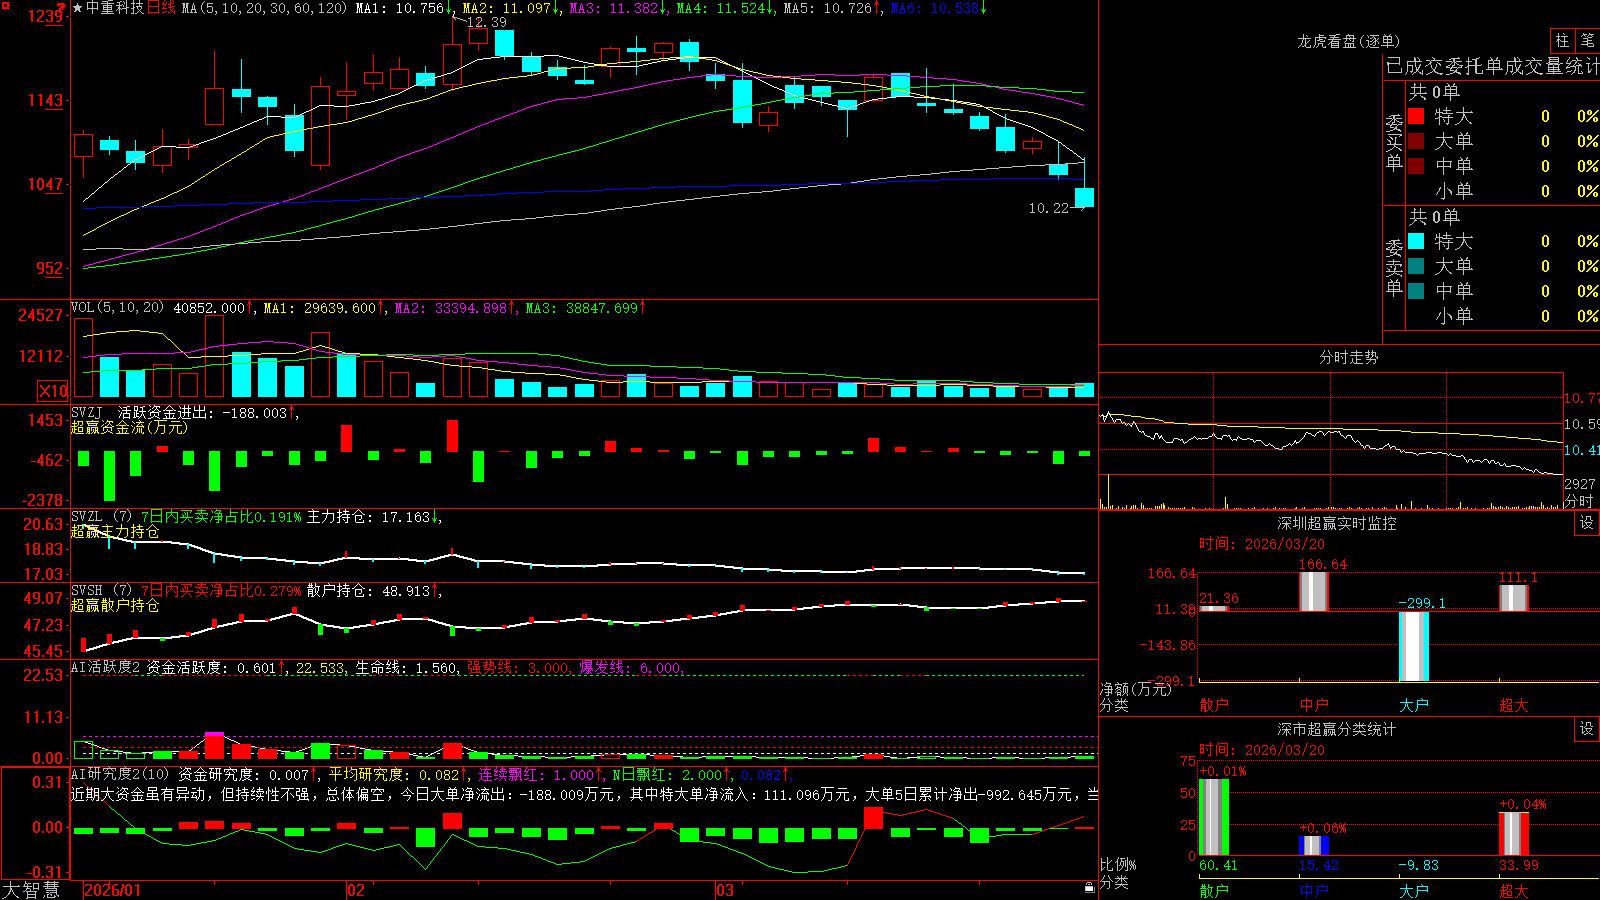Click the lock icon on the date axis
The height and width of the screenshot is (900, 1600).
tap(1090, 888)
